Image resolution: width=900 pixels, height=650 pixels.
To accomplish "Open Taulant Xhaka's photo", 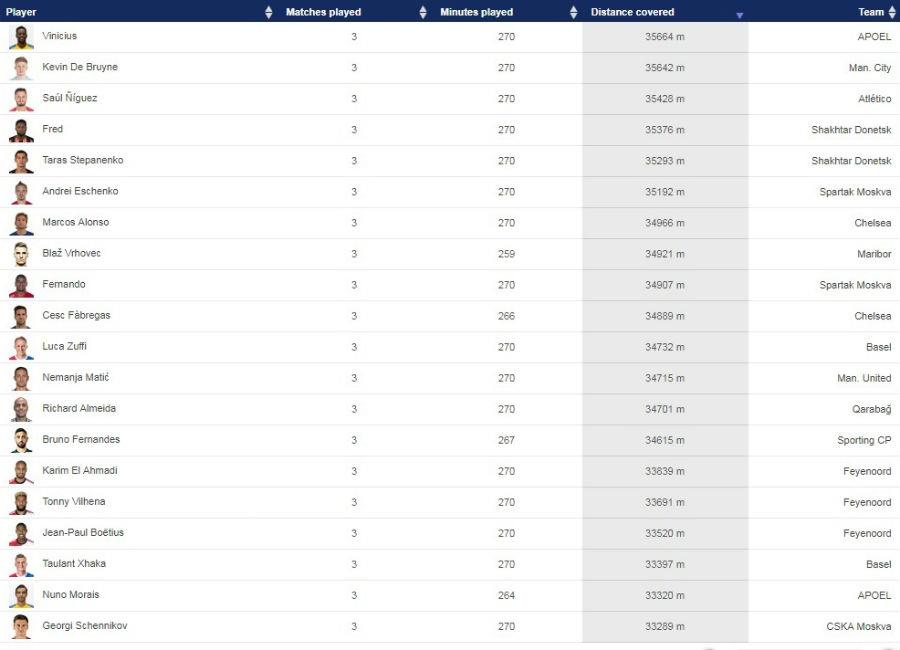I will pyautogui.click(x=21, y=564).
